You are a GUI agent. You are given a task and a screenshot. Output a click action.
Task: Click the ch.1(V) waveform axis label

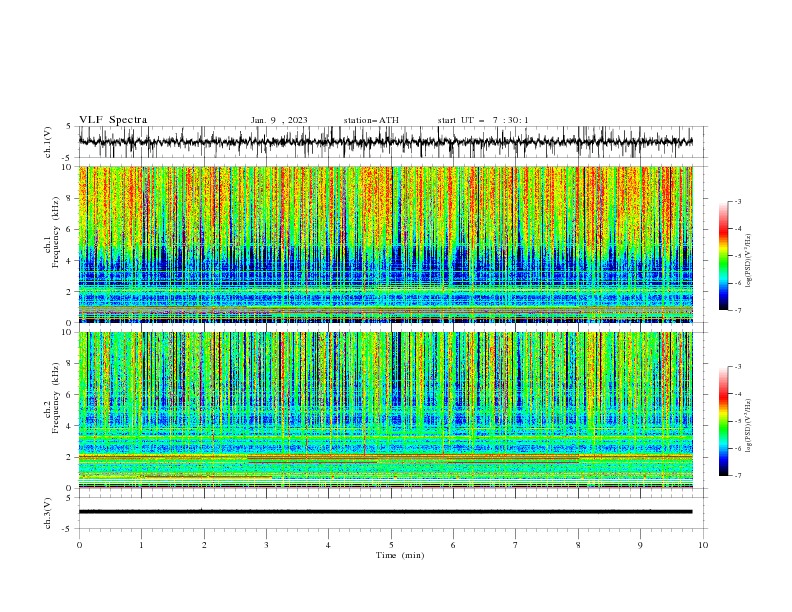coord(47,142)
